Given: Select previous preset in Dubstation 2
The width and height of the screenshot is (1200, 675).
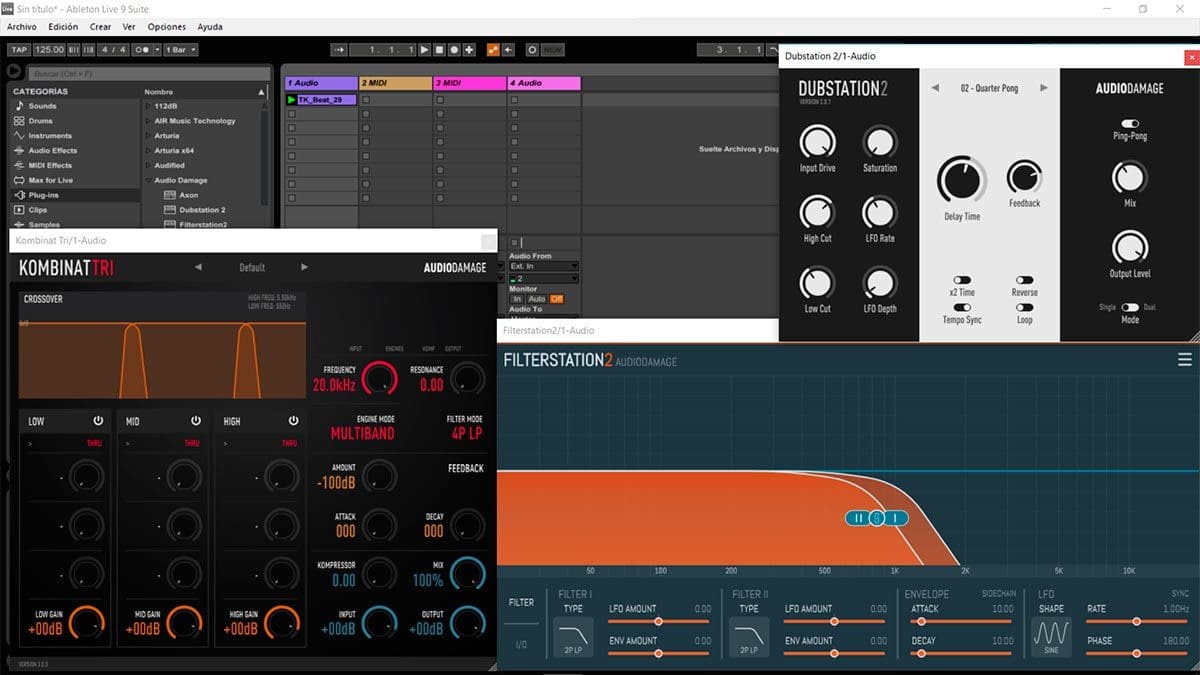Looking at the screenshot, I should (935, 88).
